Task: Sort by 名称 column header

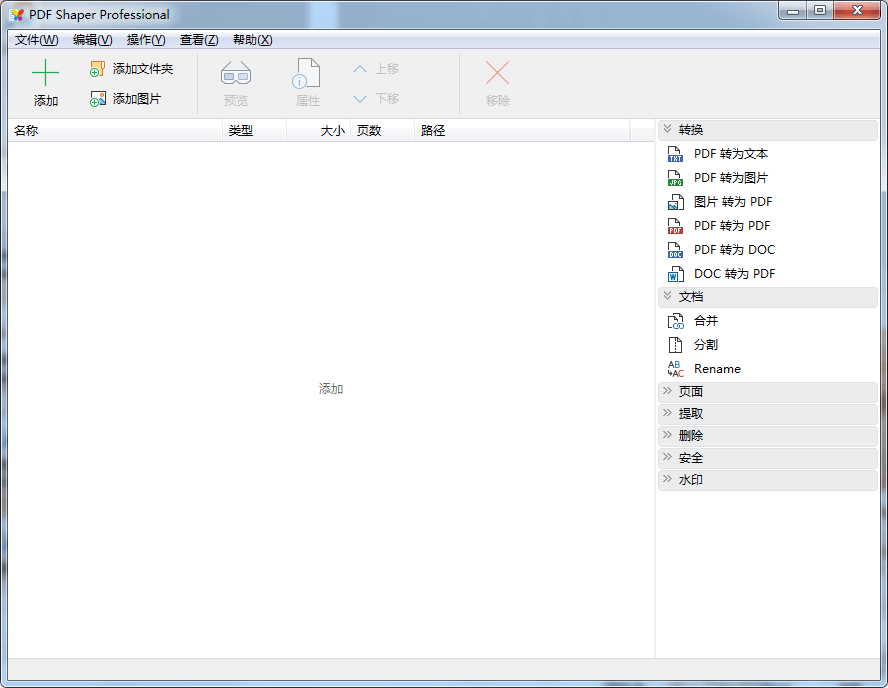Action: pos(116,131)
